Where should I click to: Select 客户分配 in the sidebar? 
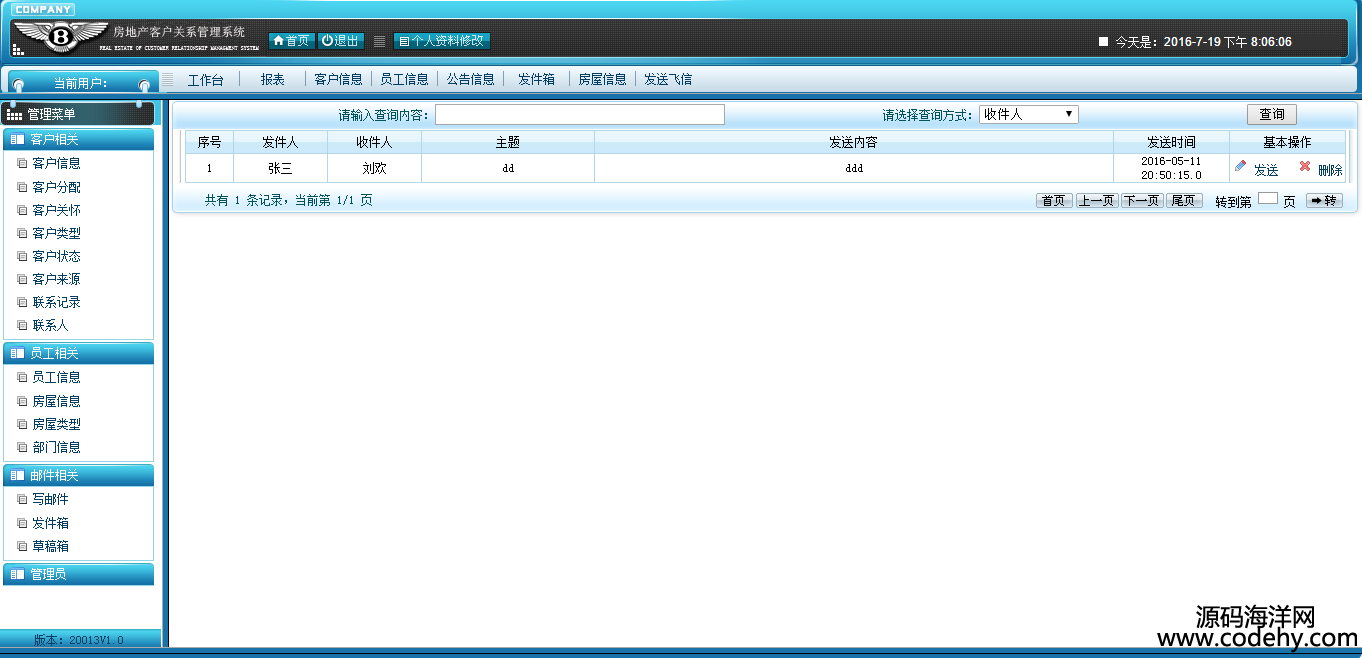point(56,187)
